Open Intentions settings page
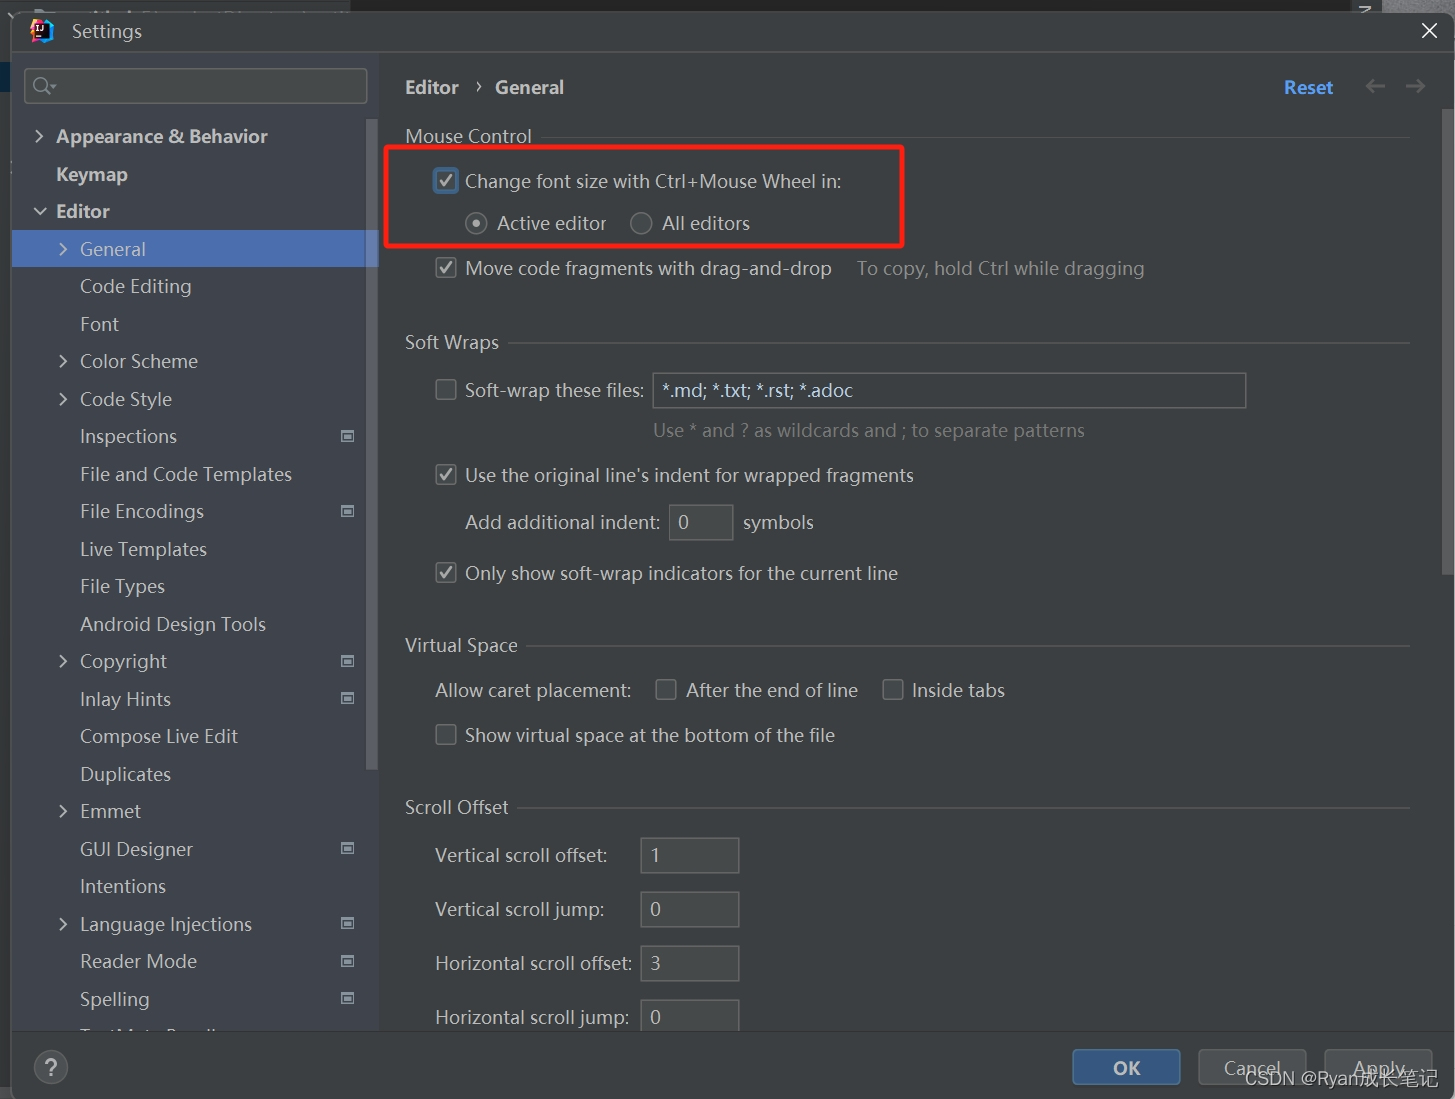Viewport: 1455px width, 1099px height. click(123, 886)
